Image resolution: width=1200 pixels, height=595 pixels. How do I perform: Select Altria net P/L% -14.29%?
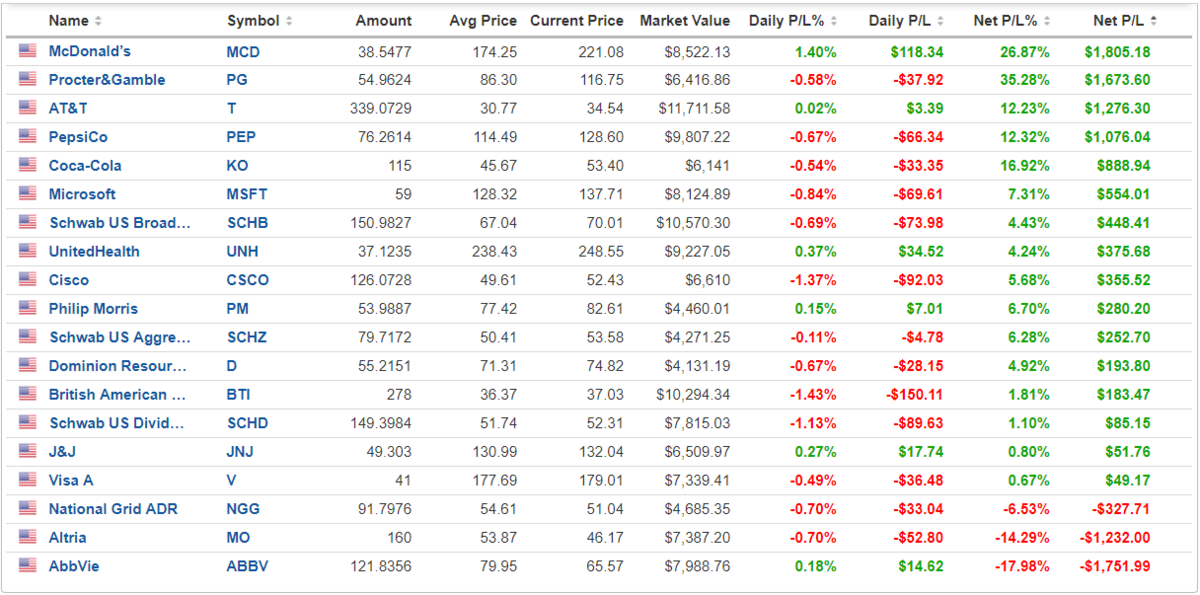pyautogui.click(x=1022, y=537)
